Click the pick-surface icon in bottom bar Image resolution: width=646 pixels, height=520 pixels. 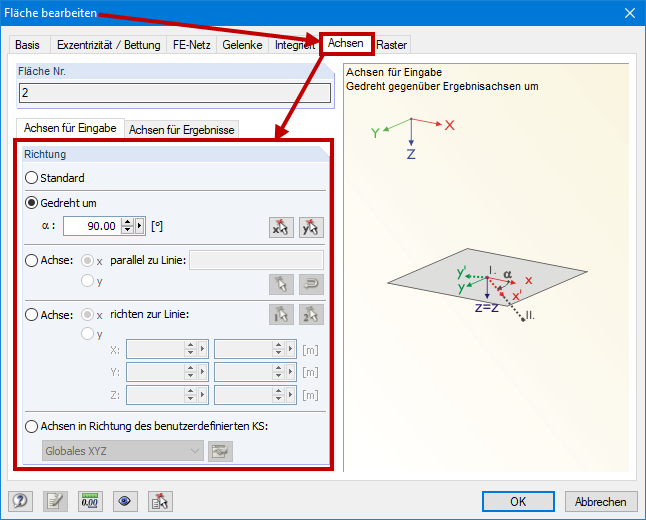(x=160, y=501)
